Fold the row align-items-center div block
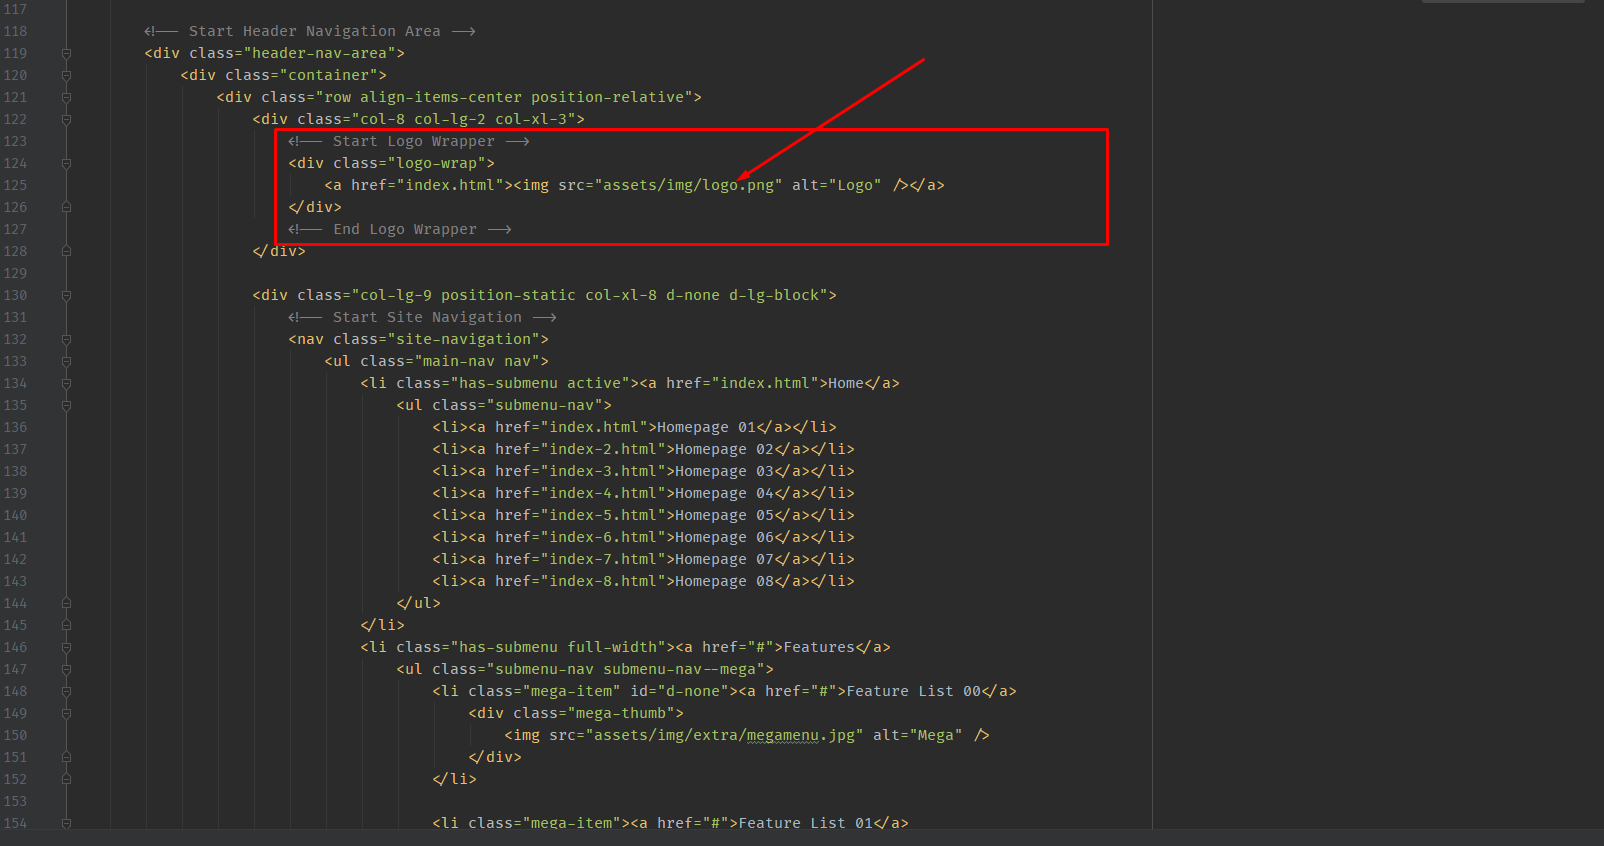The width and height of the screenshot is (1604, 846). (x=66, y=97)
